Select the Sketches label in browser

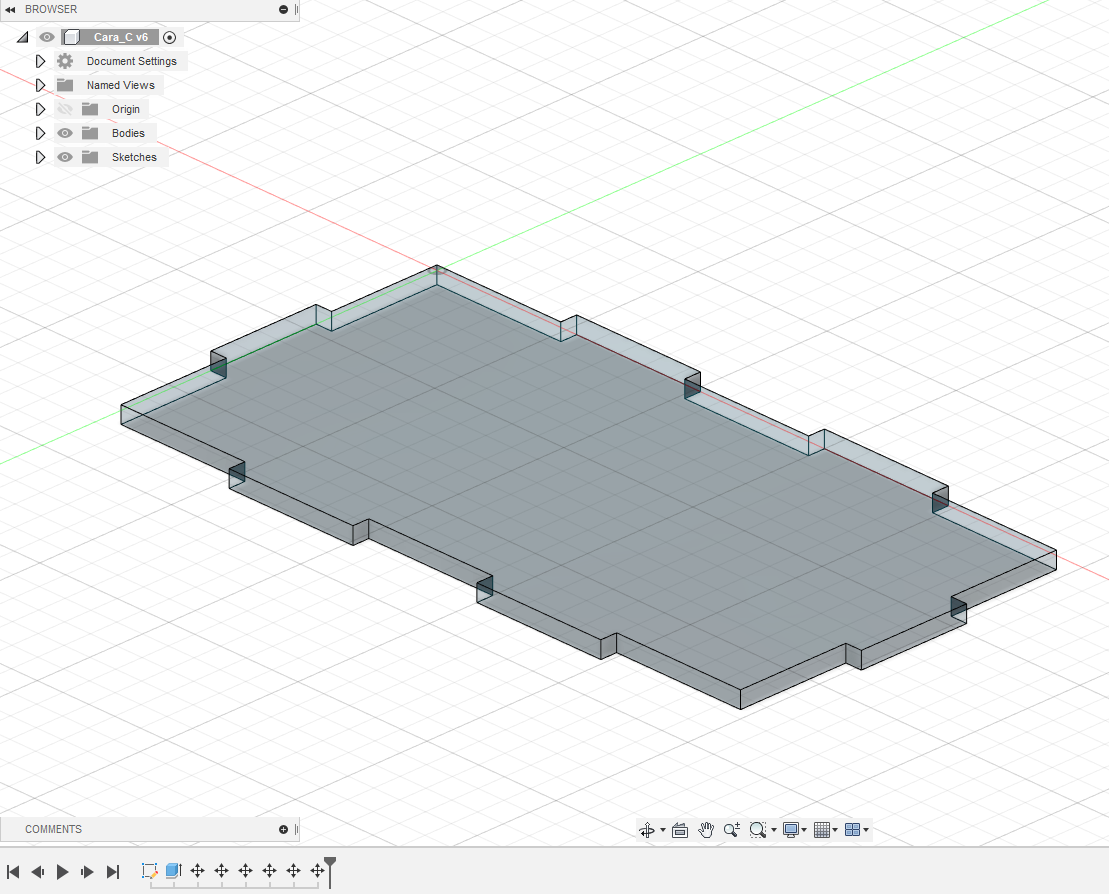coord(134,157)
